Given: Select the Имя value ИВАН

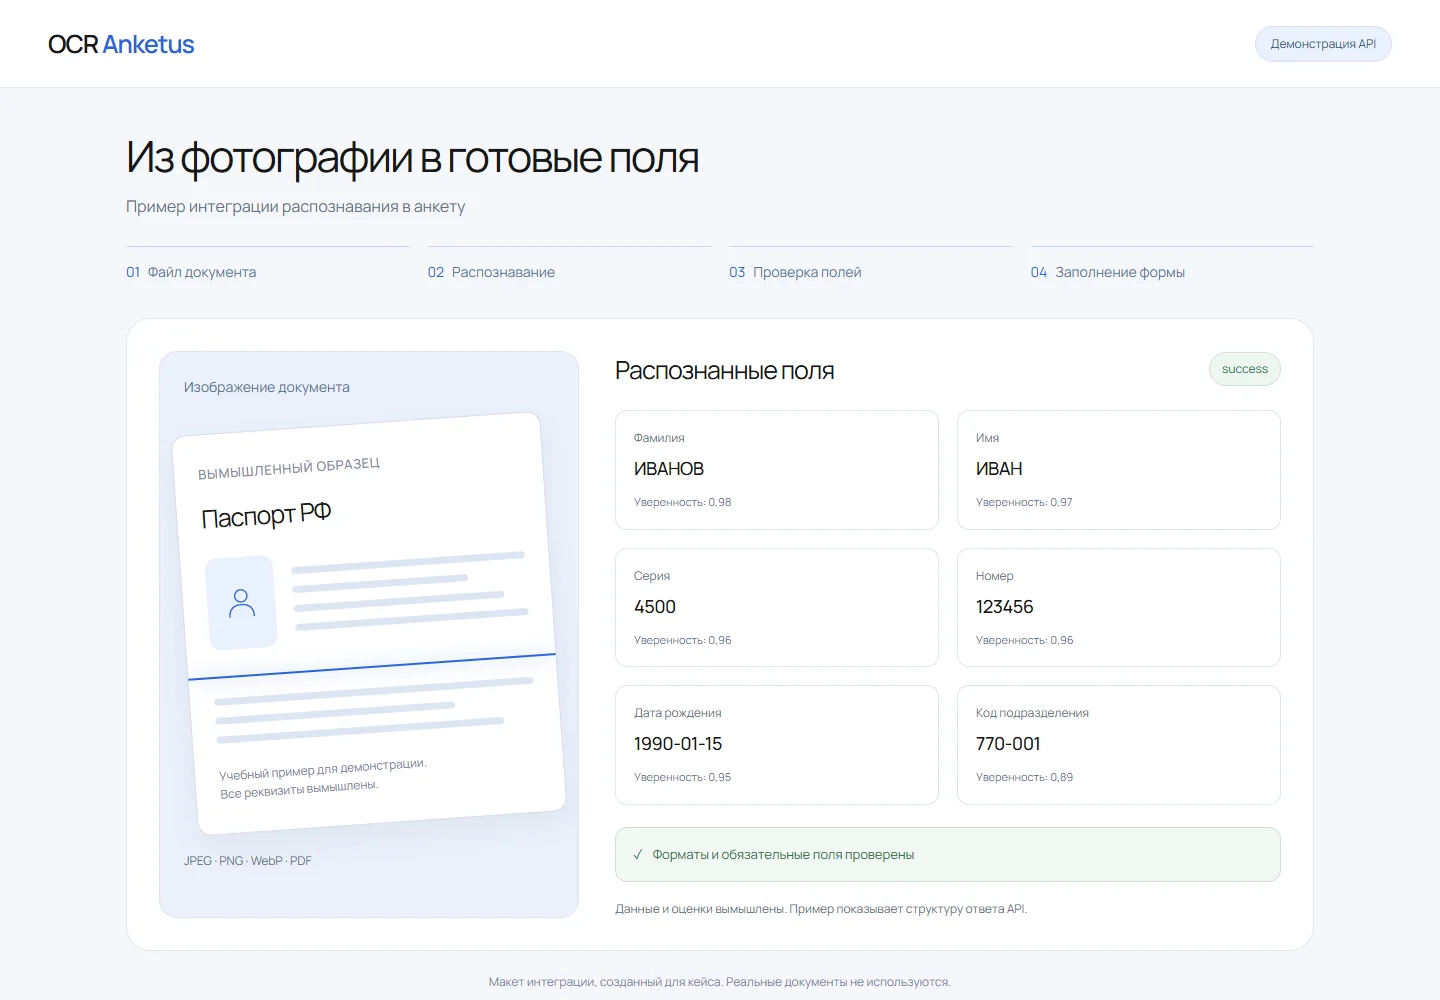Looking at the screenshot, I should (999, 469).
